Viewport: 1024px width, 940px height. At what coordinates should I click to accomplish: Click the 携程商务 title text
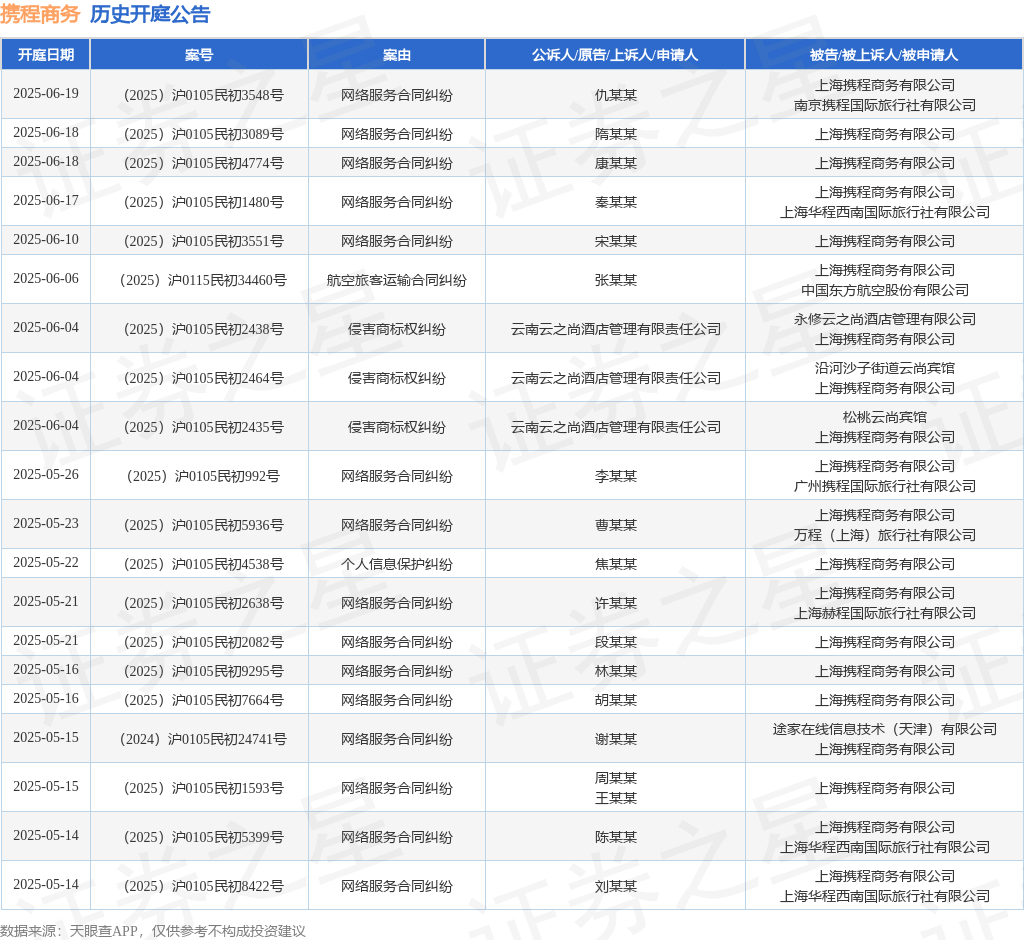click(x=40, y=14)
